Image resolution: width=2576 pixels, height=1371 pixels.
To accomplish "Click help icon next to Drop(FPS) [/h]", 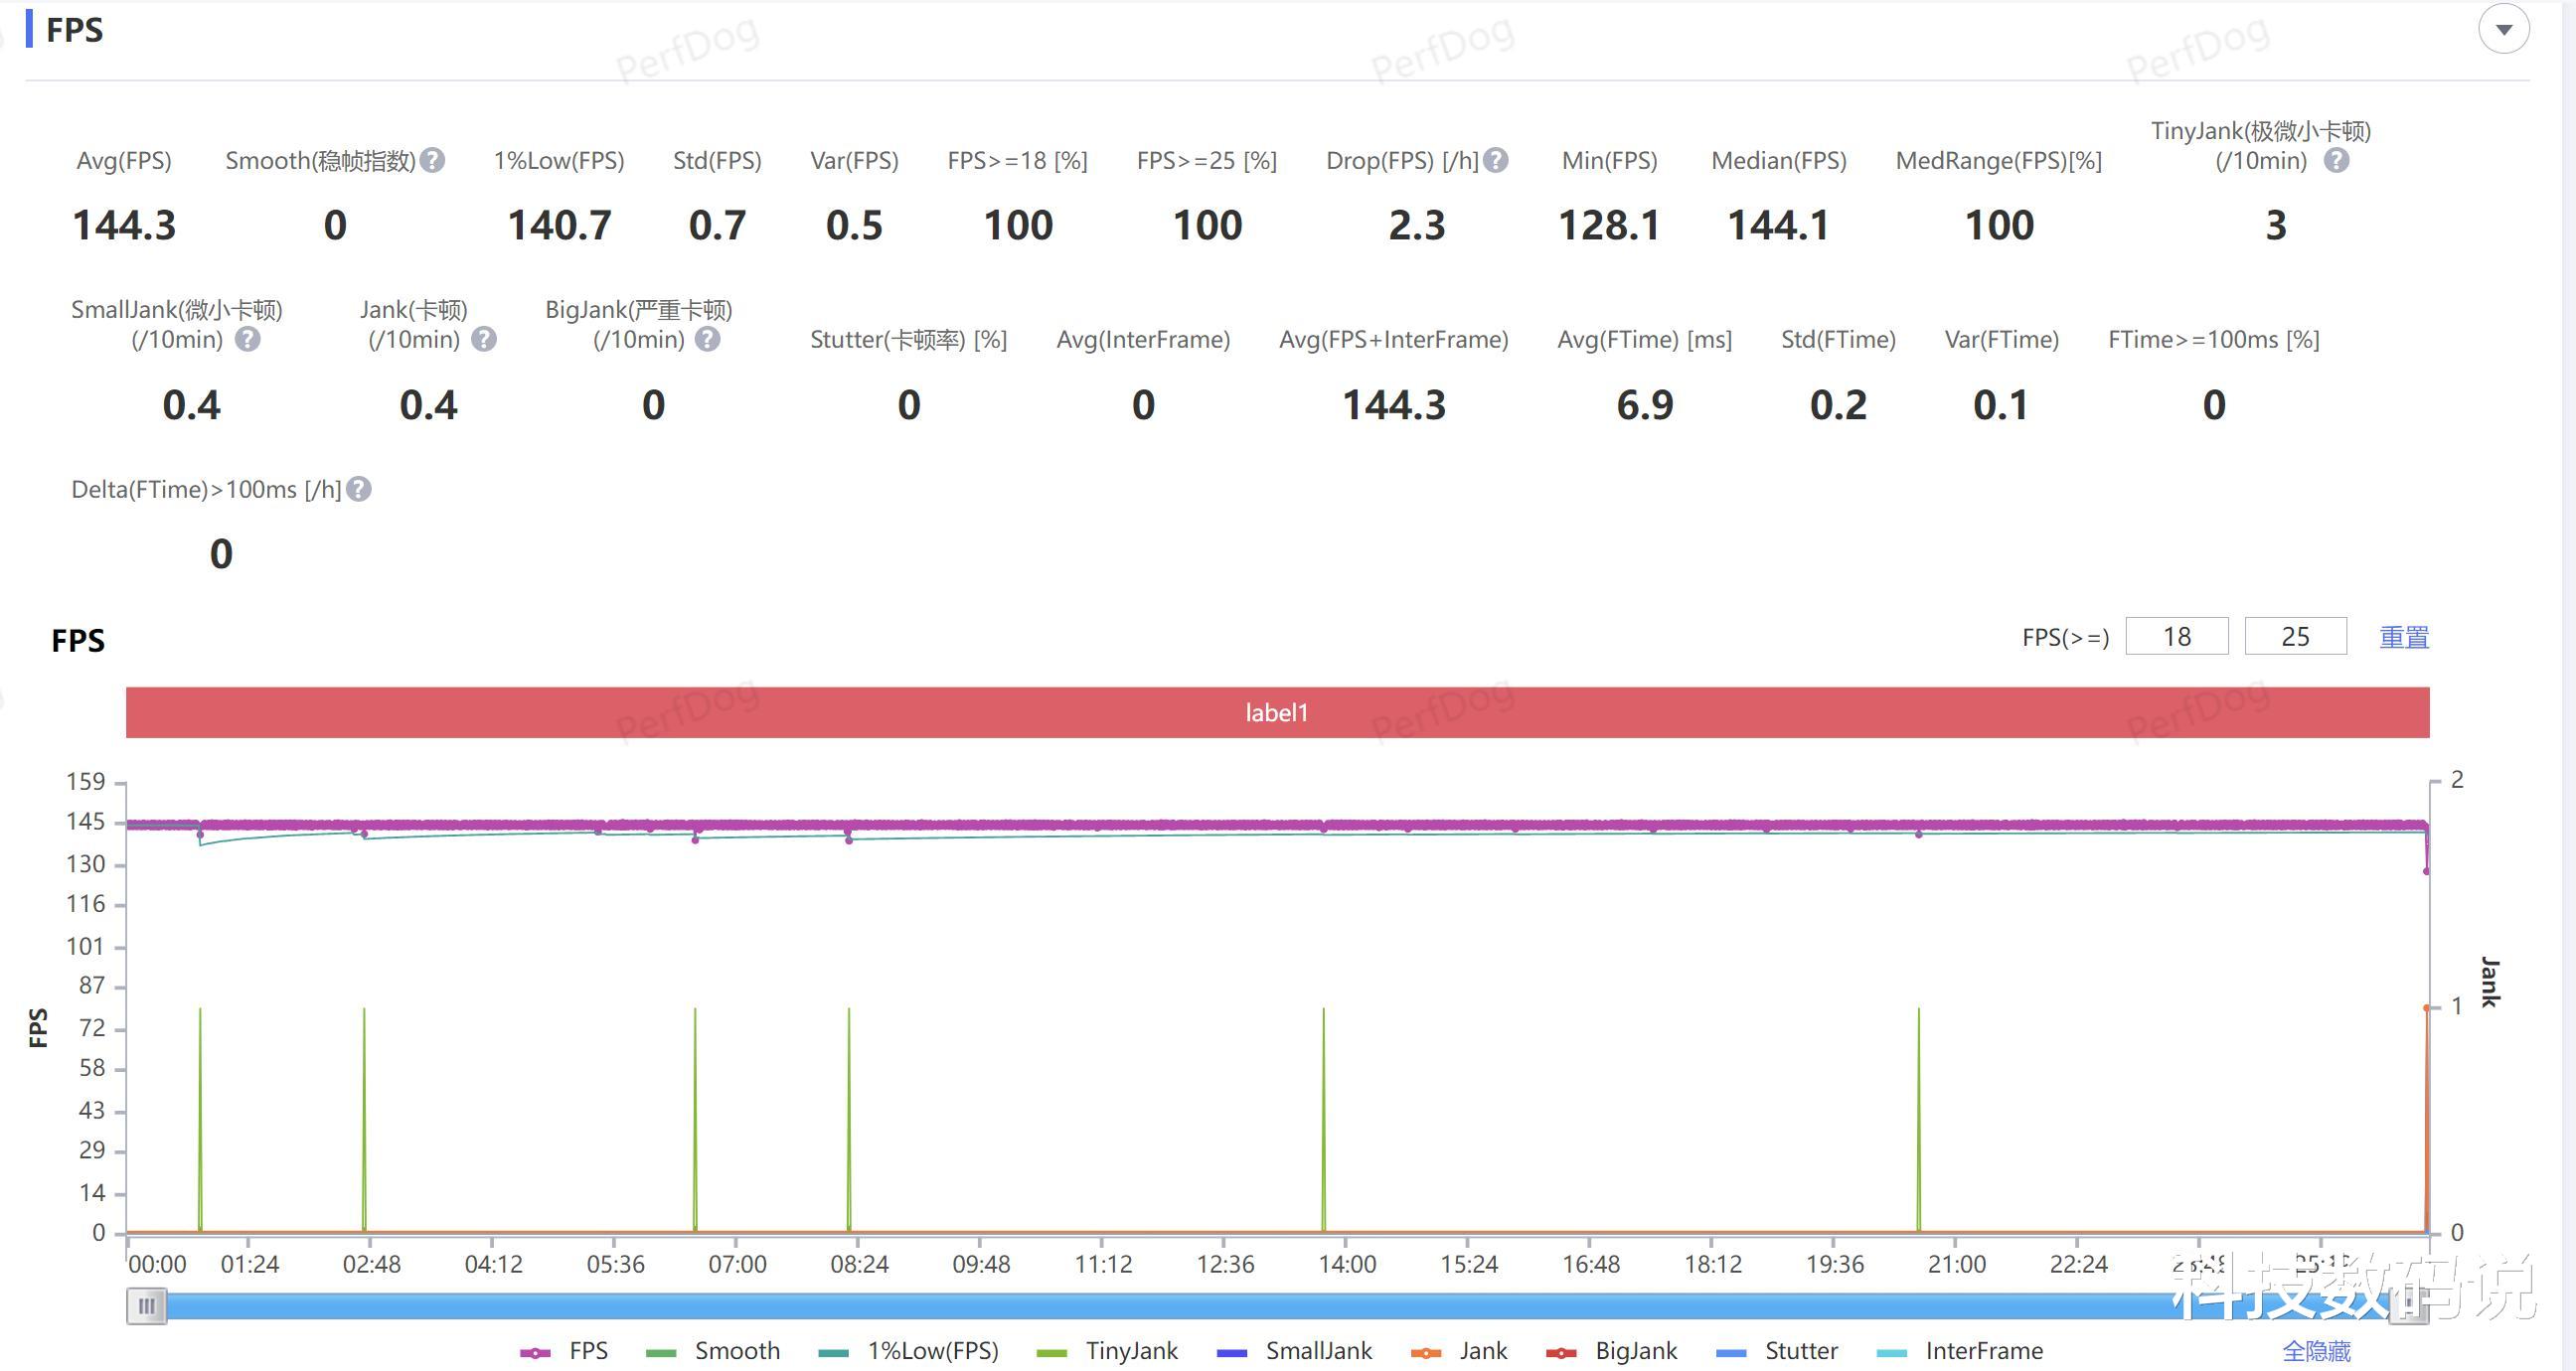I will [1496, 161].
